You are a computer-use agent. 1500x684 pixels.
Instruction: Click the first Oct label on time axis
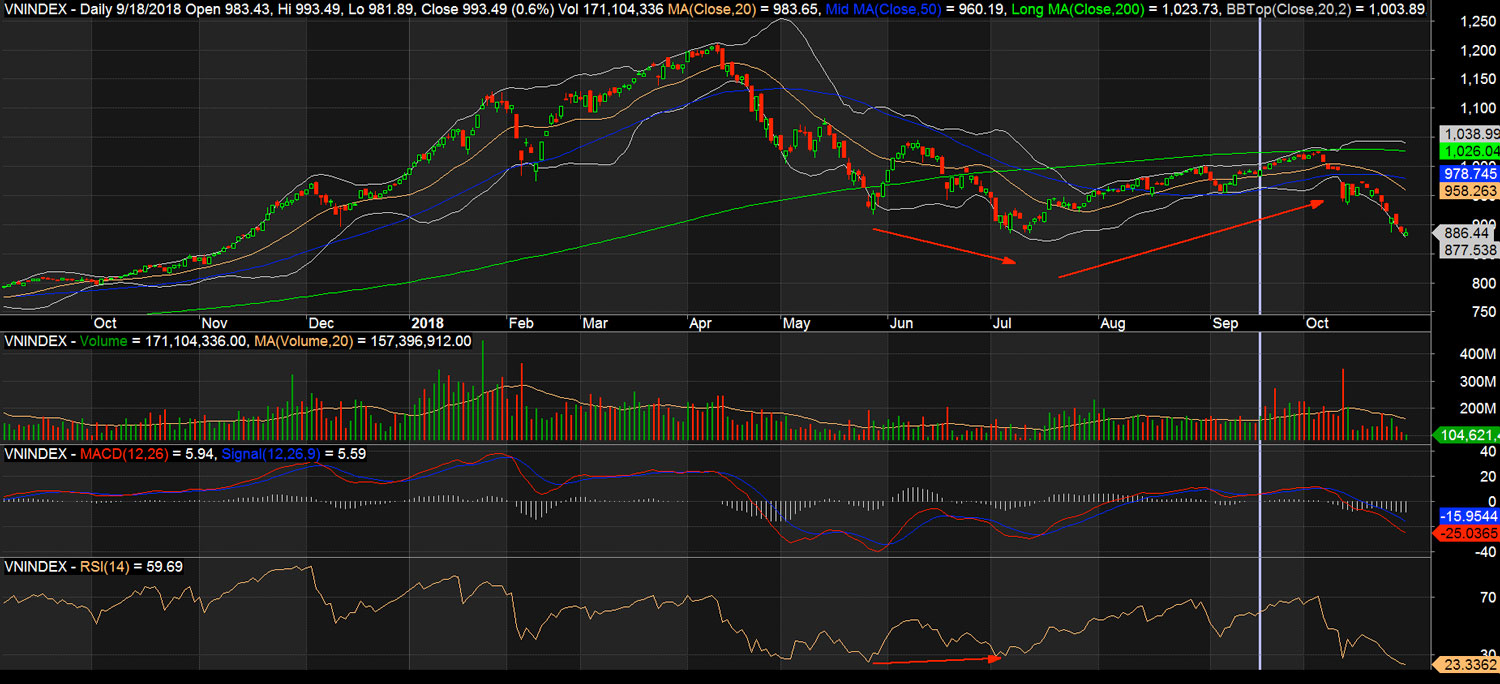pyautogui.click(x=104, y=323)
